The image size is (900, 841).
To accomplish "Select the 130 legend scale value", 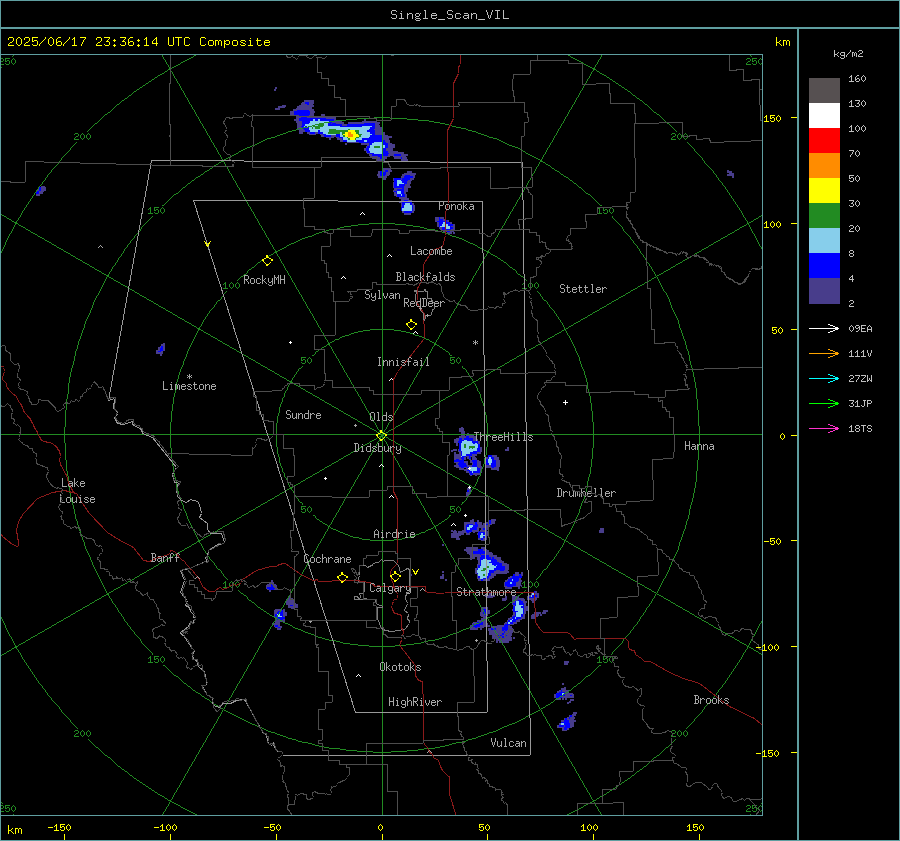I will click(x=857, y=103).
